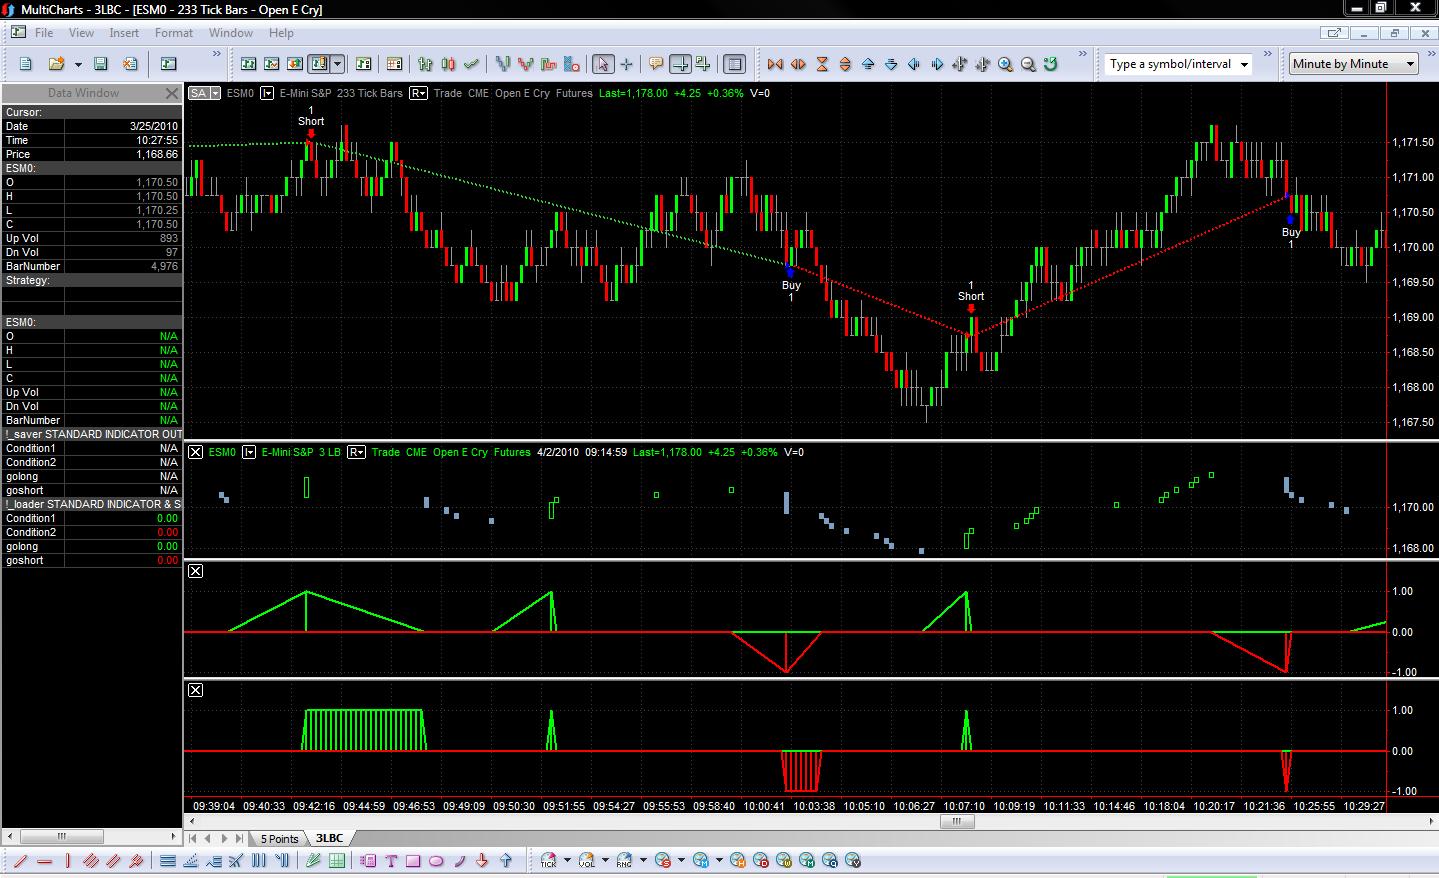Close the third indicator subchart
This screenshot has width=1439, height=878.
[x=196, y=571]
